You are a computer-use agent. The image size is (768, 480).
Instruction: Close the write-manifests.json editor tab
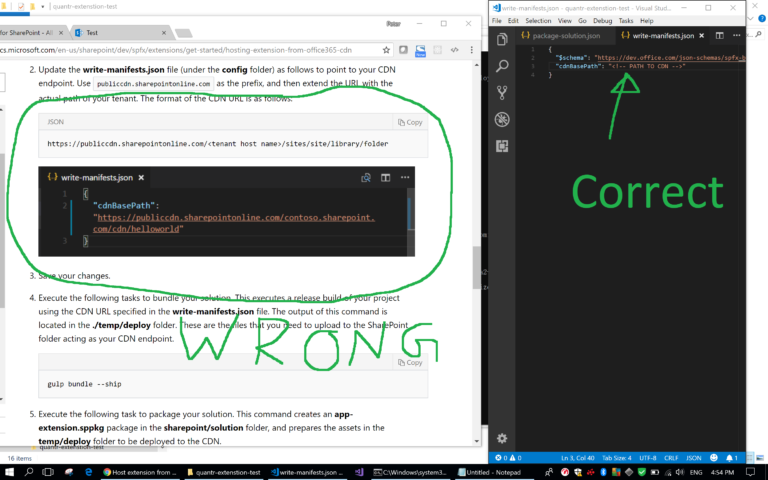point(701,36)
